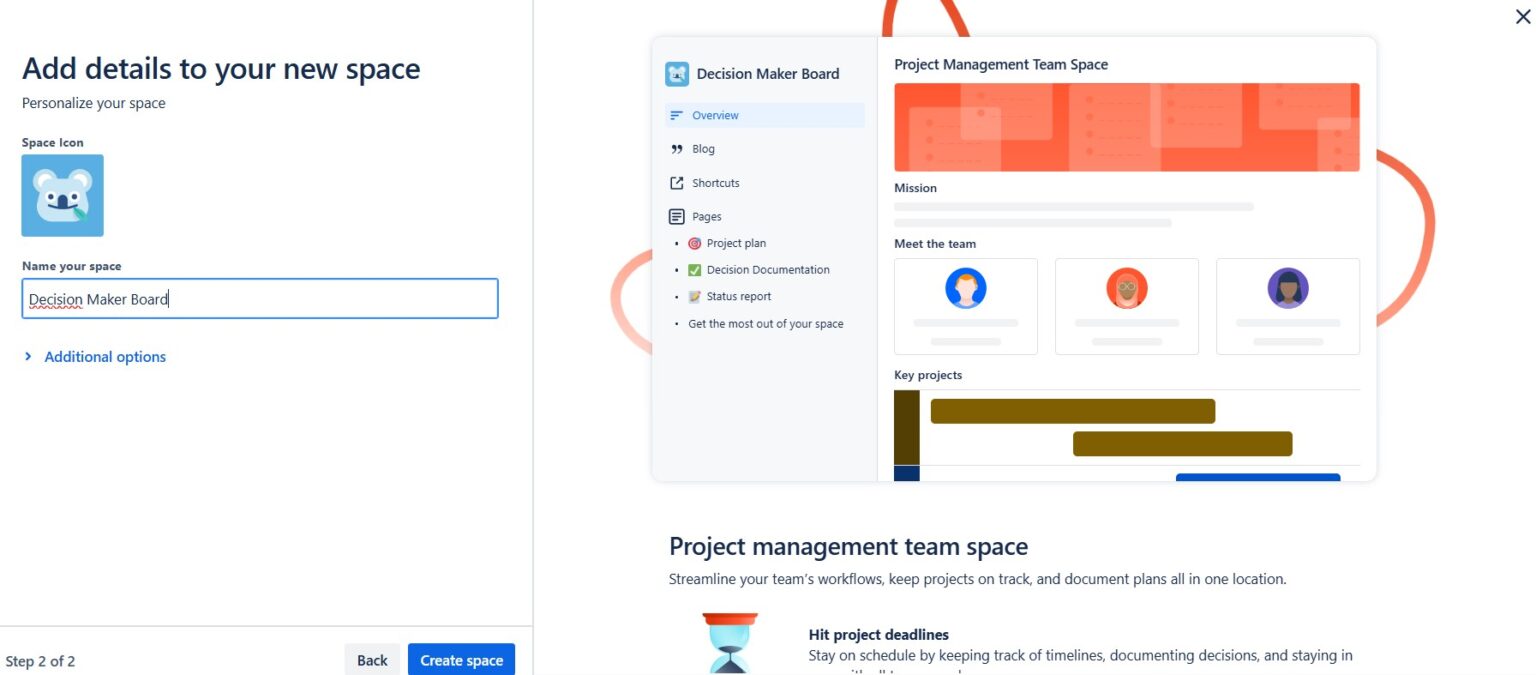Click the 'Blog' label in preview sidebar
This screenshot has height=675, width=1536.
tap(703, 149)
